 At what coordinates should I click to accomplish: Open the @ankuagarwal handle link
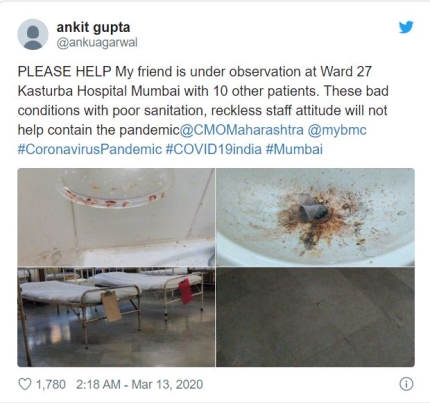coord(97,43)
